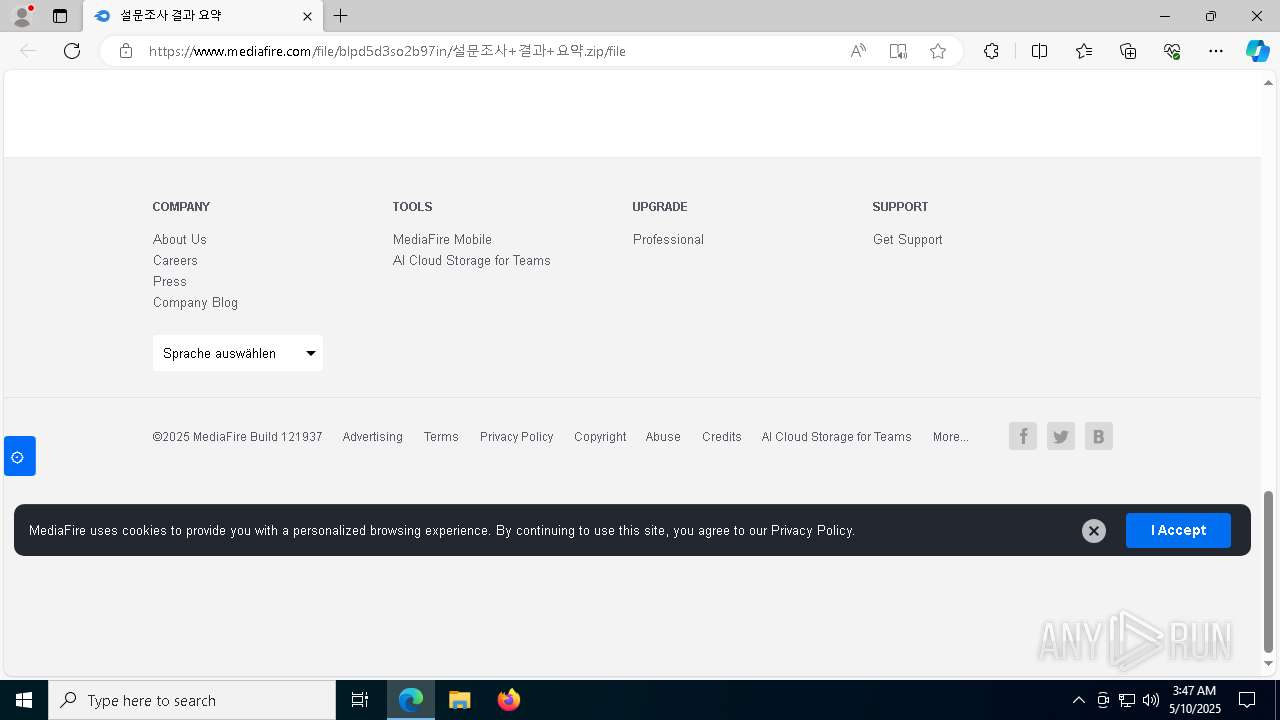Screen dimensions: 1280x720
Task: Toggle the Split screen icon
Action: (x=1039, y=51)
